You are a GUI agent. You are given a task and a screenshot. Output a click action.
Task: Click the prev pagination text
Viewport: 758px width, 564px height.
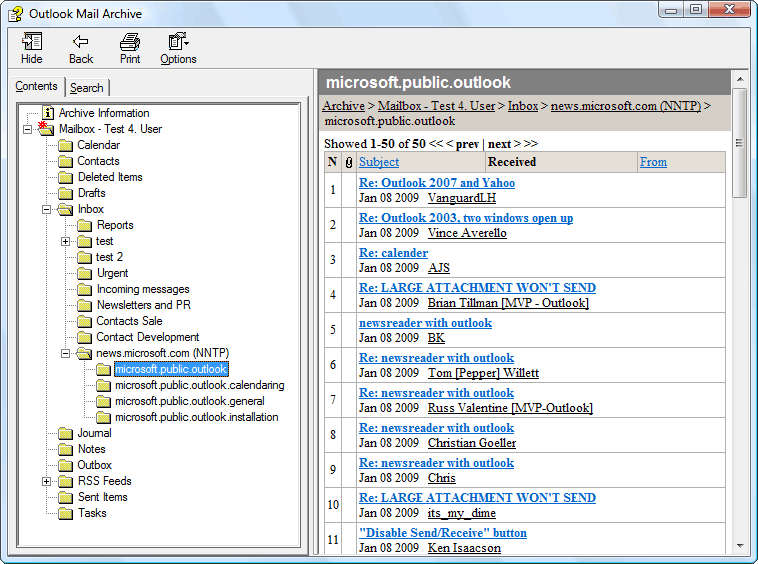[467, 144]
